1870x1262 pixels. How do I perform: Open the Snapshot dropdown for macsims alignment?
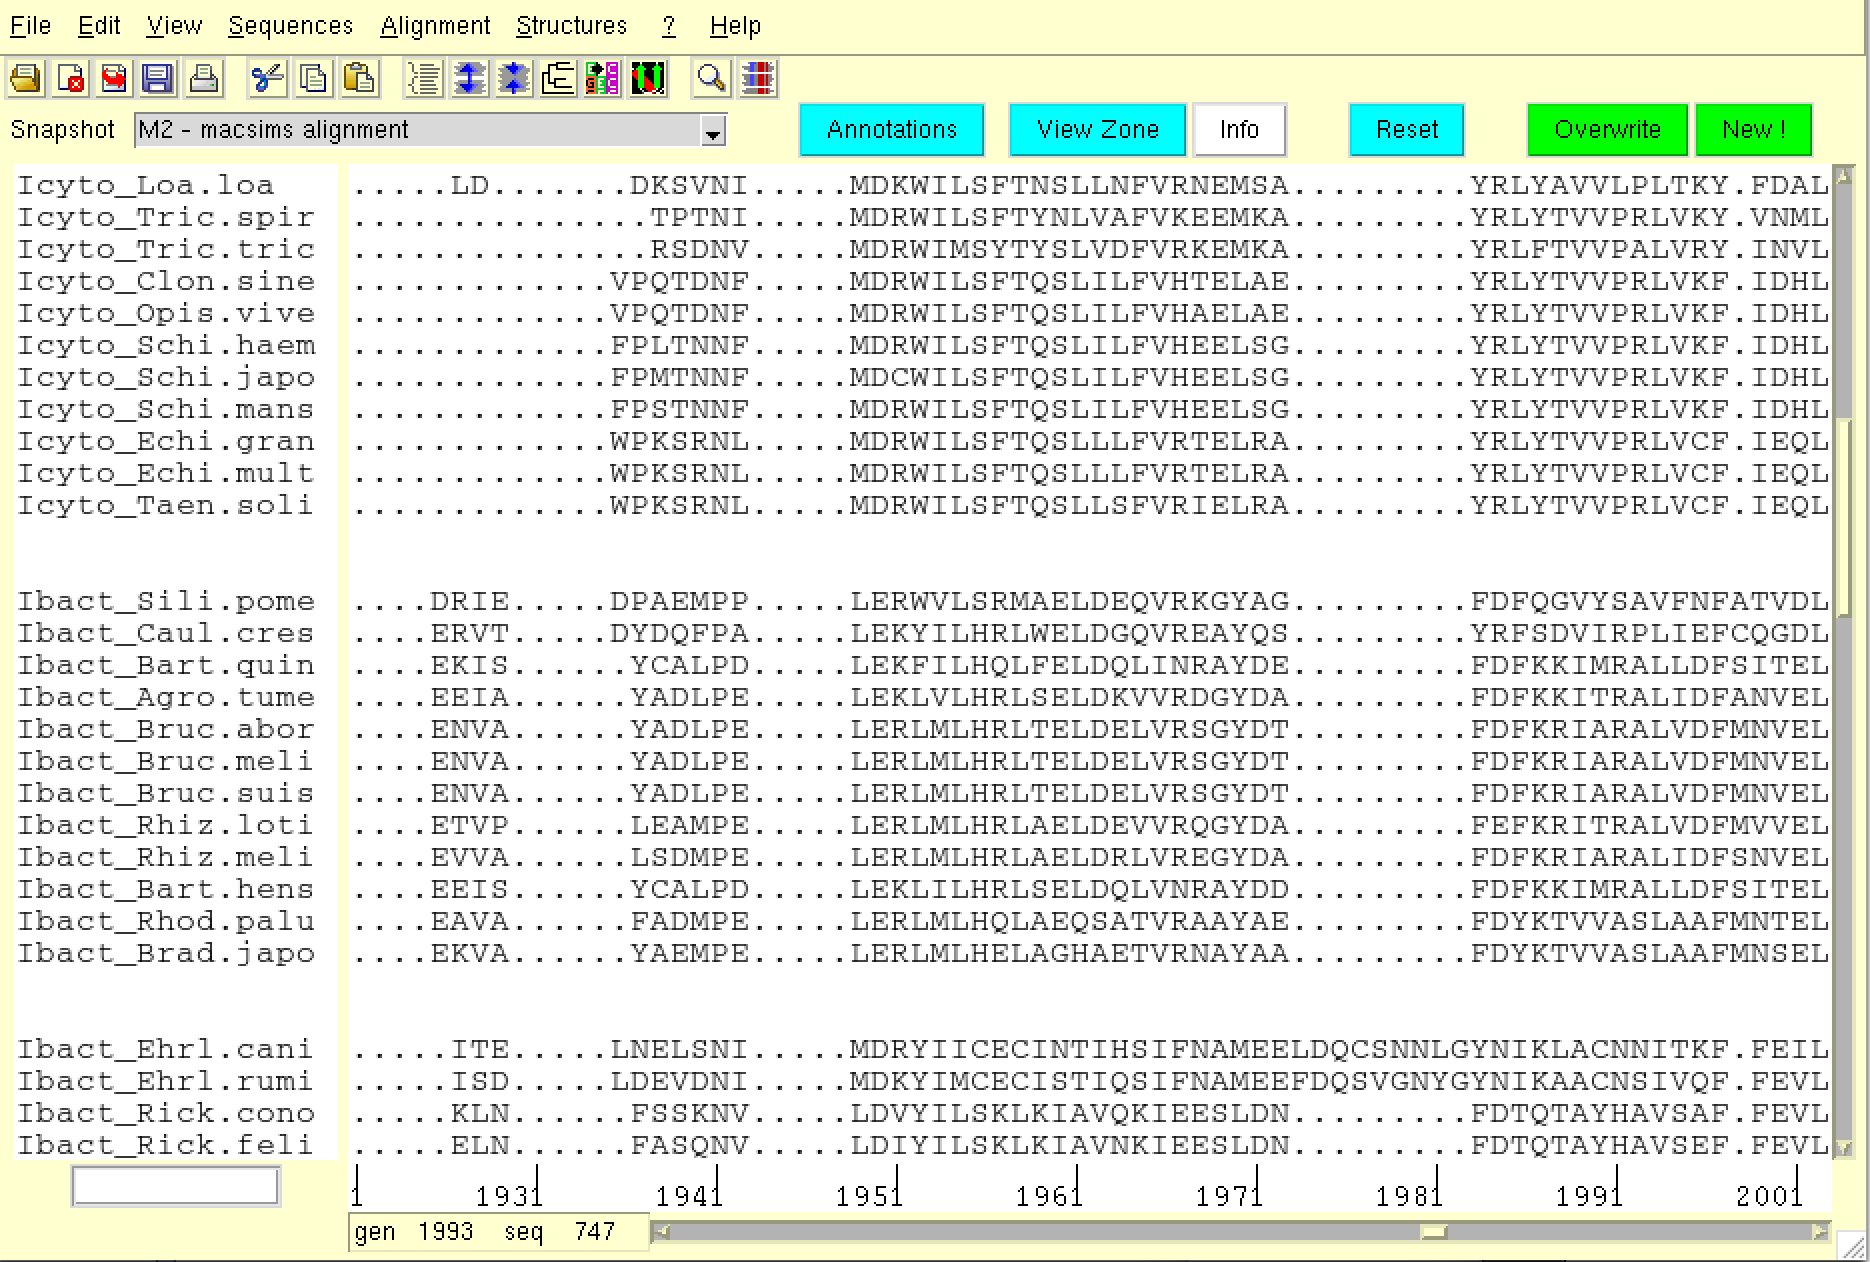[712, 130]
